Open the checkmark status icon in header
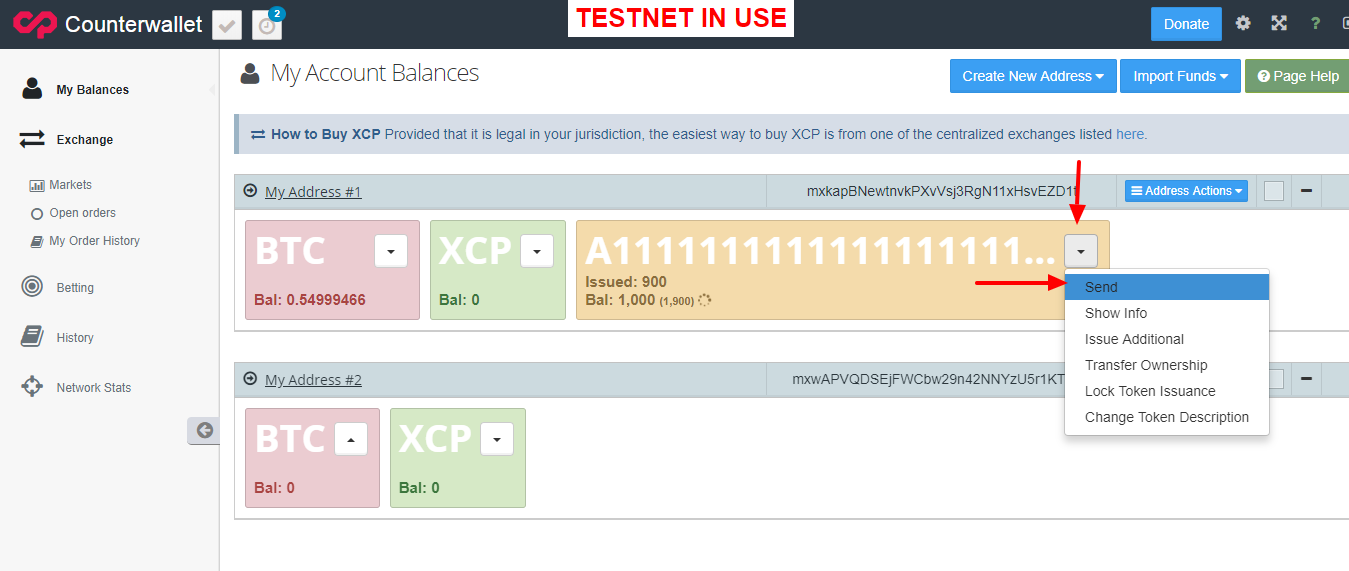Viewport: 1349px width, 571px height. (227, 25)
